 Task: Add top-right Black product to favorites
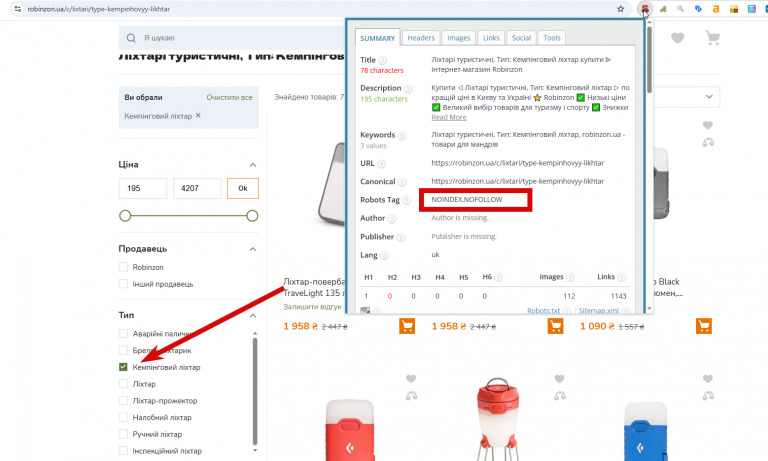tap(708, 125)
